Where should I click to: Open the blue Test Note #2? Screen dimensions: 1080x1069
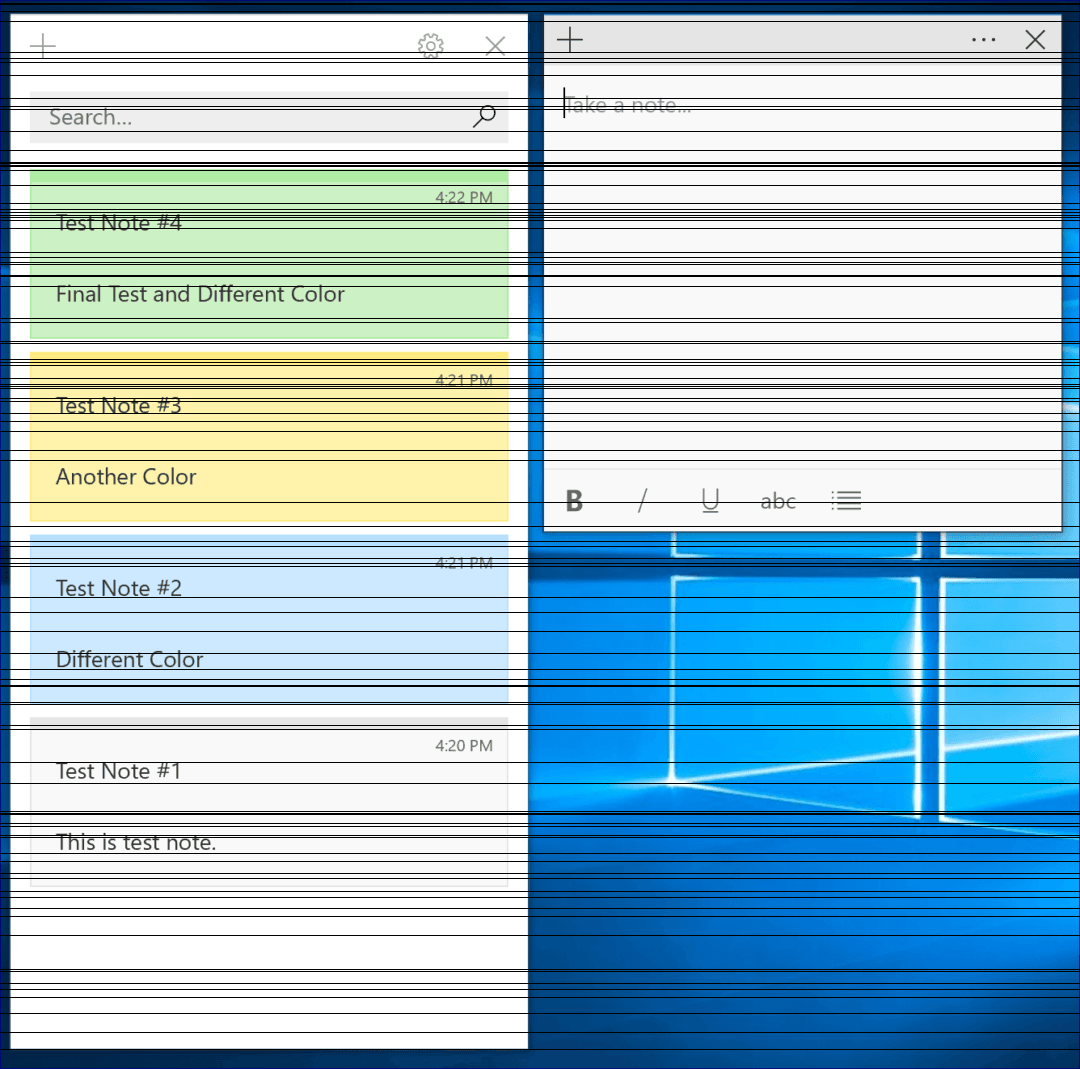point(270,615)
